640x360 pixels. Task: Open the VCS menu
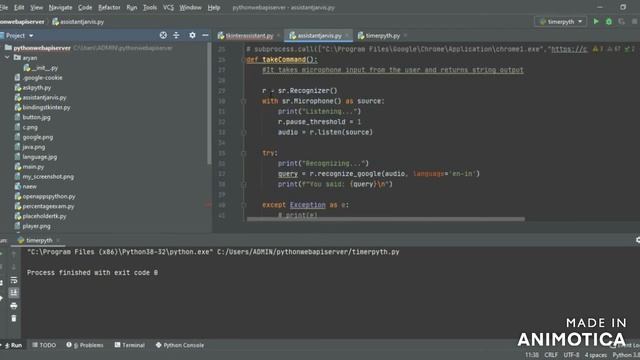tap(168, 7)
